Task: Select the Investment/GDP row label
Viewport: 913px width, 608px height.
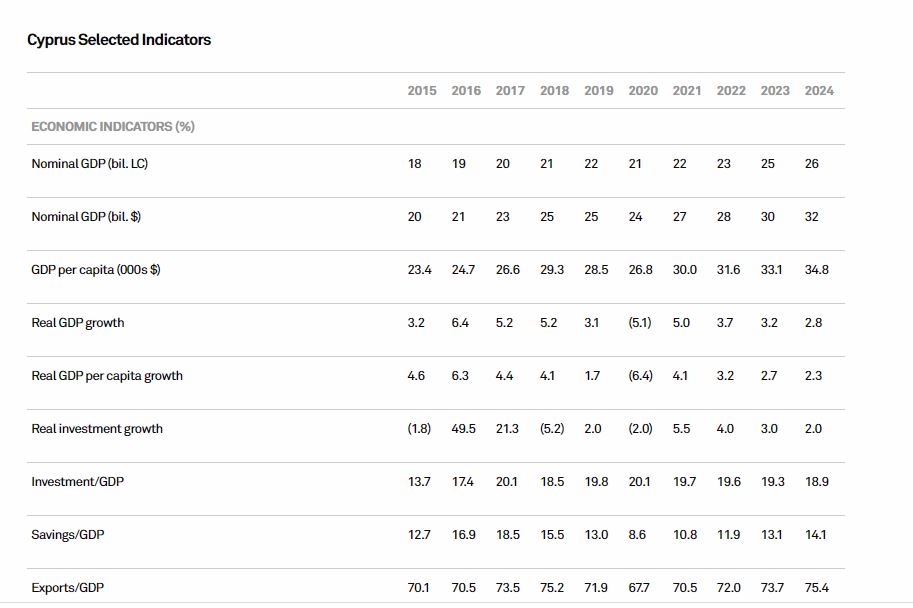Action: 78,482
